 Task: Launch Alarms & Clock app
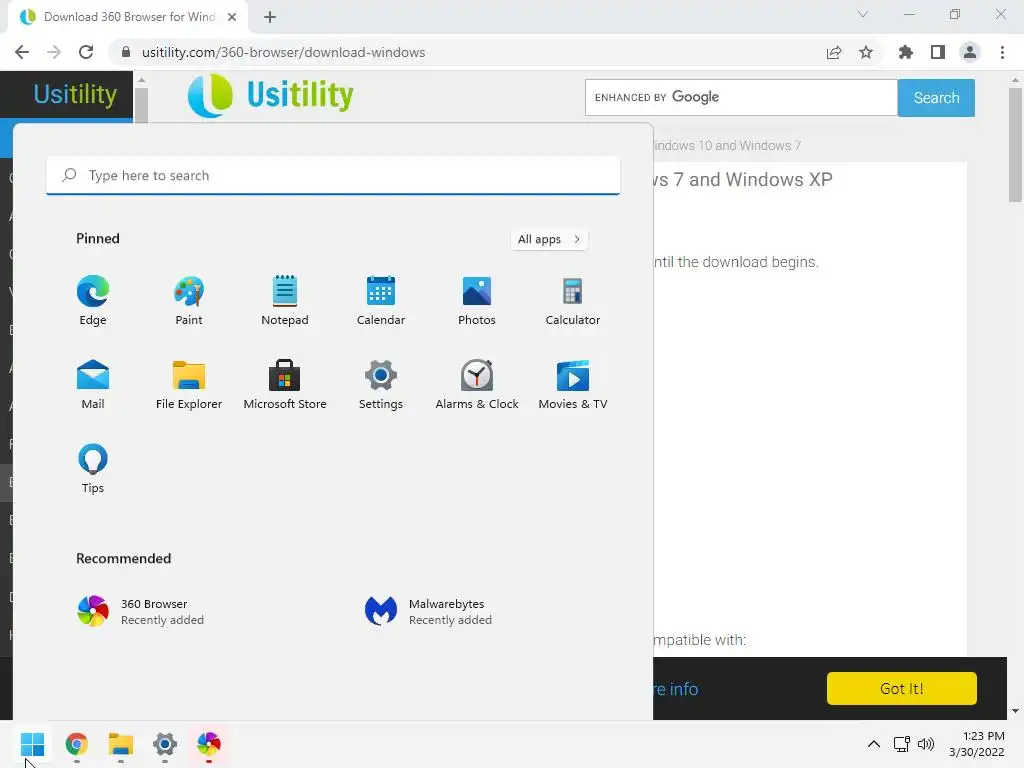click(477, 384)
